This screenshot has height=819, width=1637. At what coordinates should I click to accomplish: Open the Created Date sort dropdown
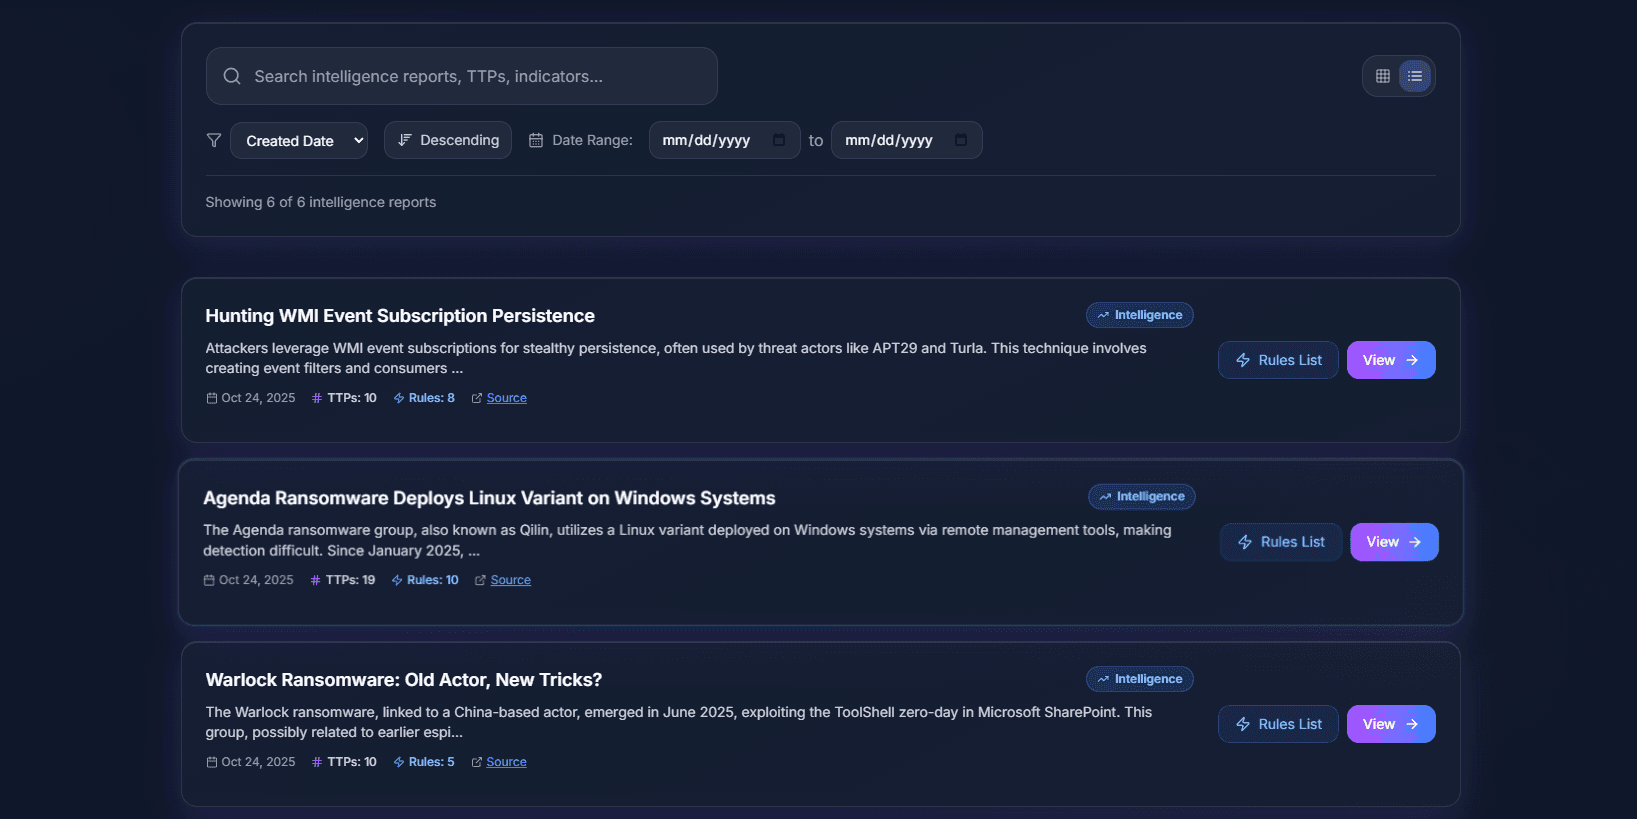point(299,141)
